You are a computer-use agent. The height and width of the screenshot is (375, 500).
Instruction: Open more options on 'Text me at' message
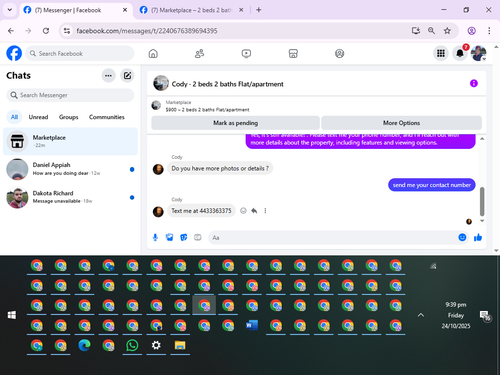265,211
